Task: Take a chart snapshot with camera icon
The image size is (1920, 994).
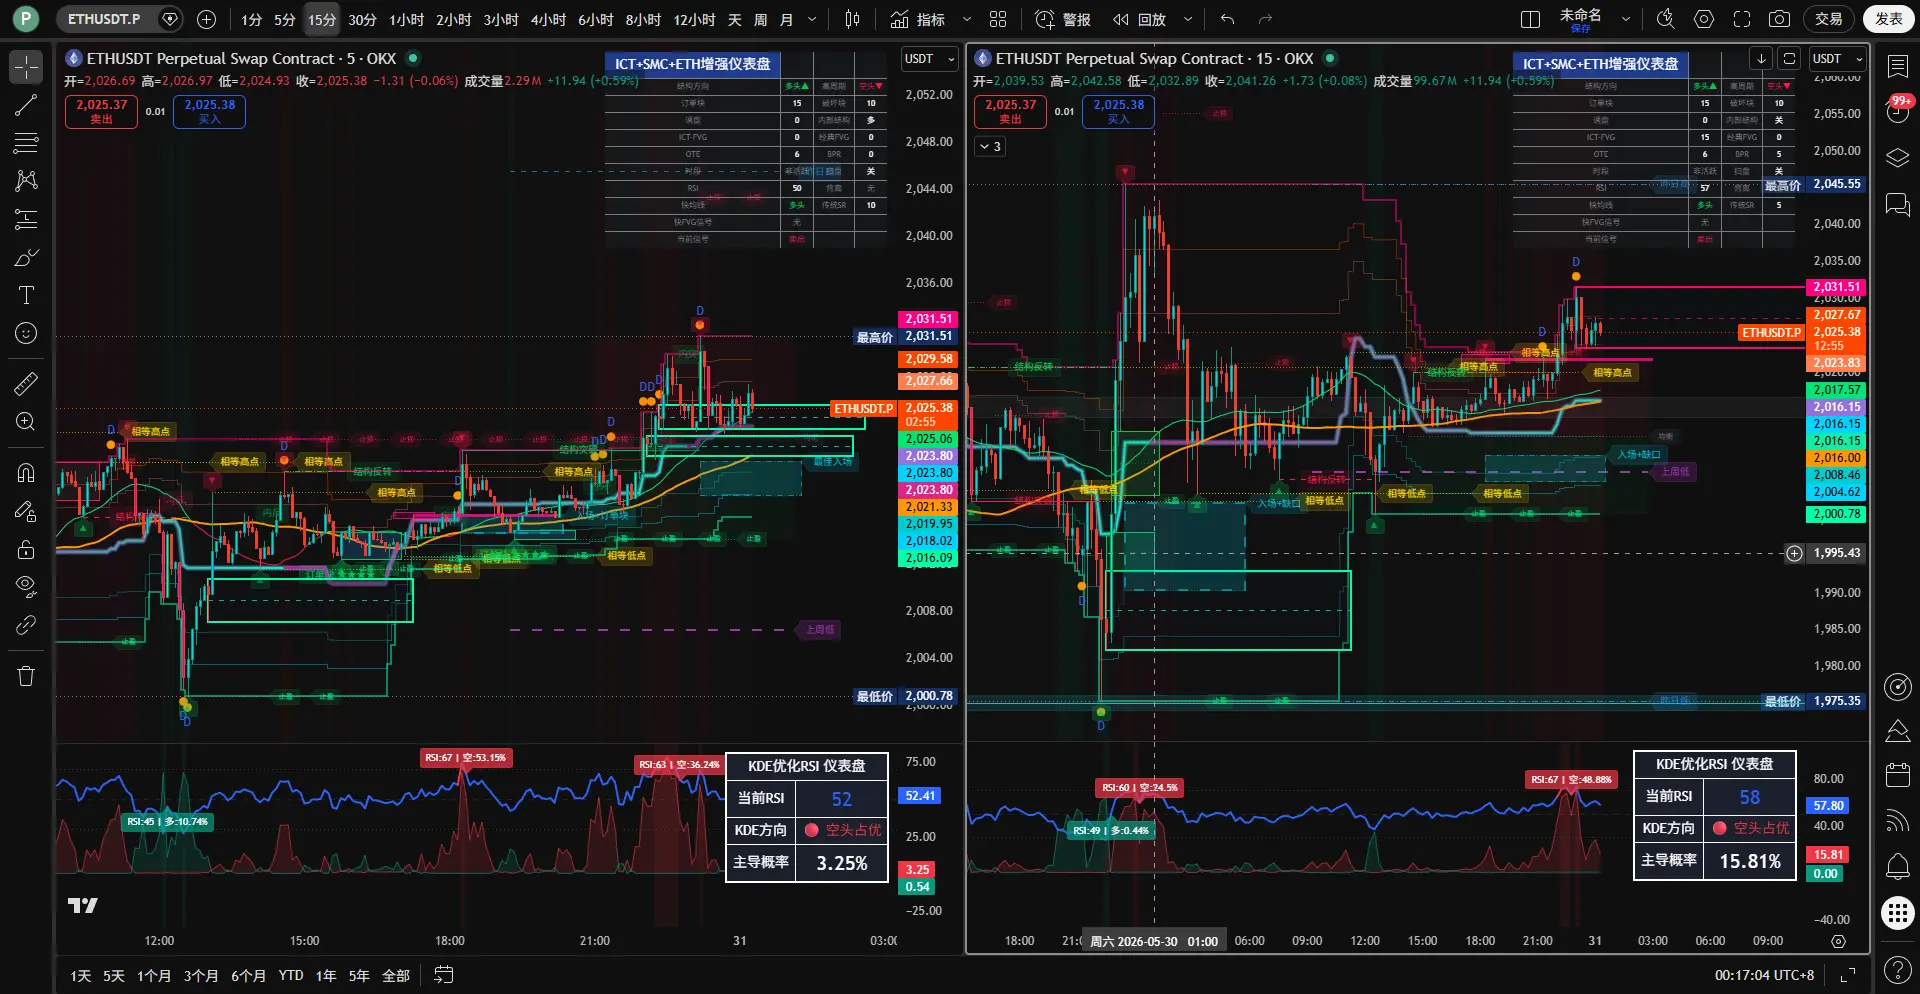Action: [1780, 19]
